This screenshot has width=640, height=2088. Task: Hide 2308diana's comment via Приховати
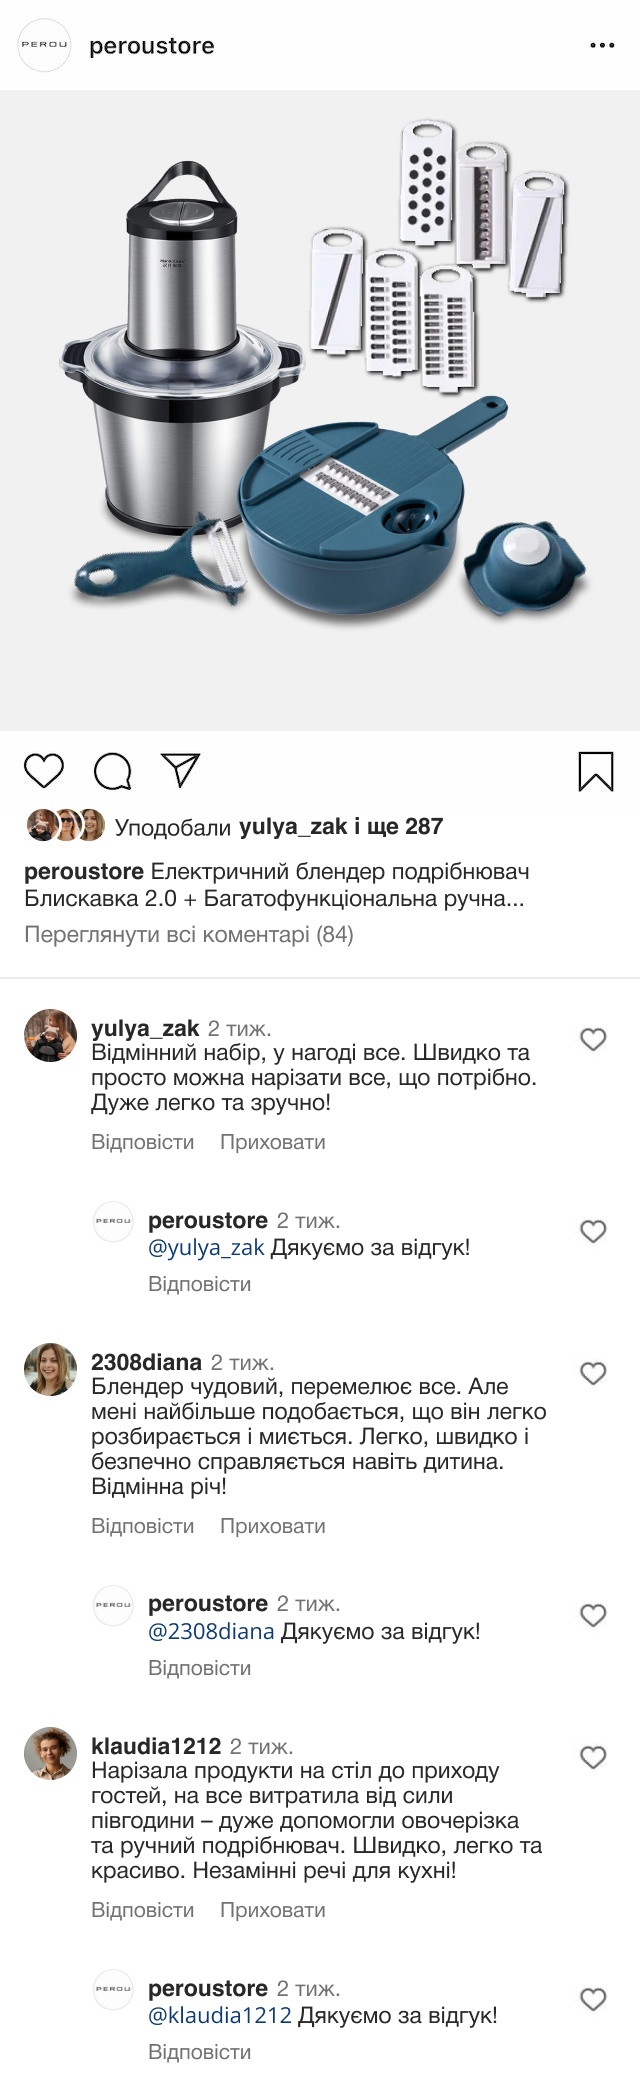pos(273,1526)
